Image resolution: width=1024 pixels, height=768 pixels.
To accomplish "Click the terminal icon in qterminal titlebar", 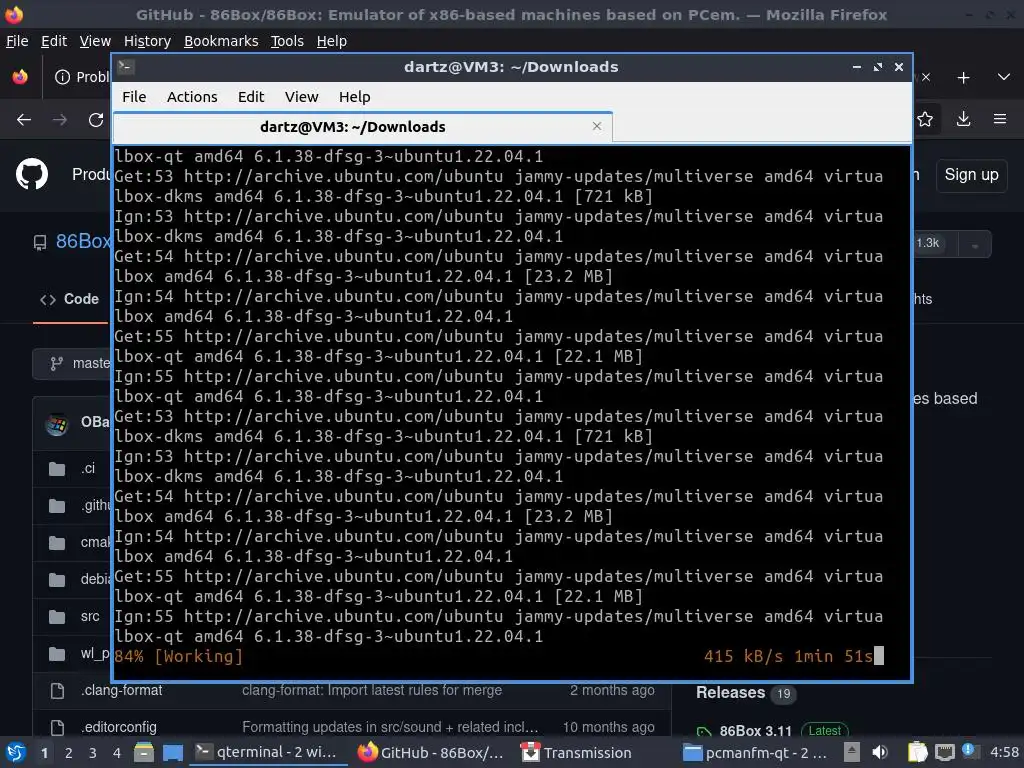I will click(126, 67).
